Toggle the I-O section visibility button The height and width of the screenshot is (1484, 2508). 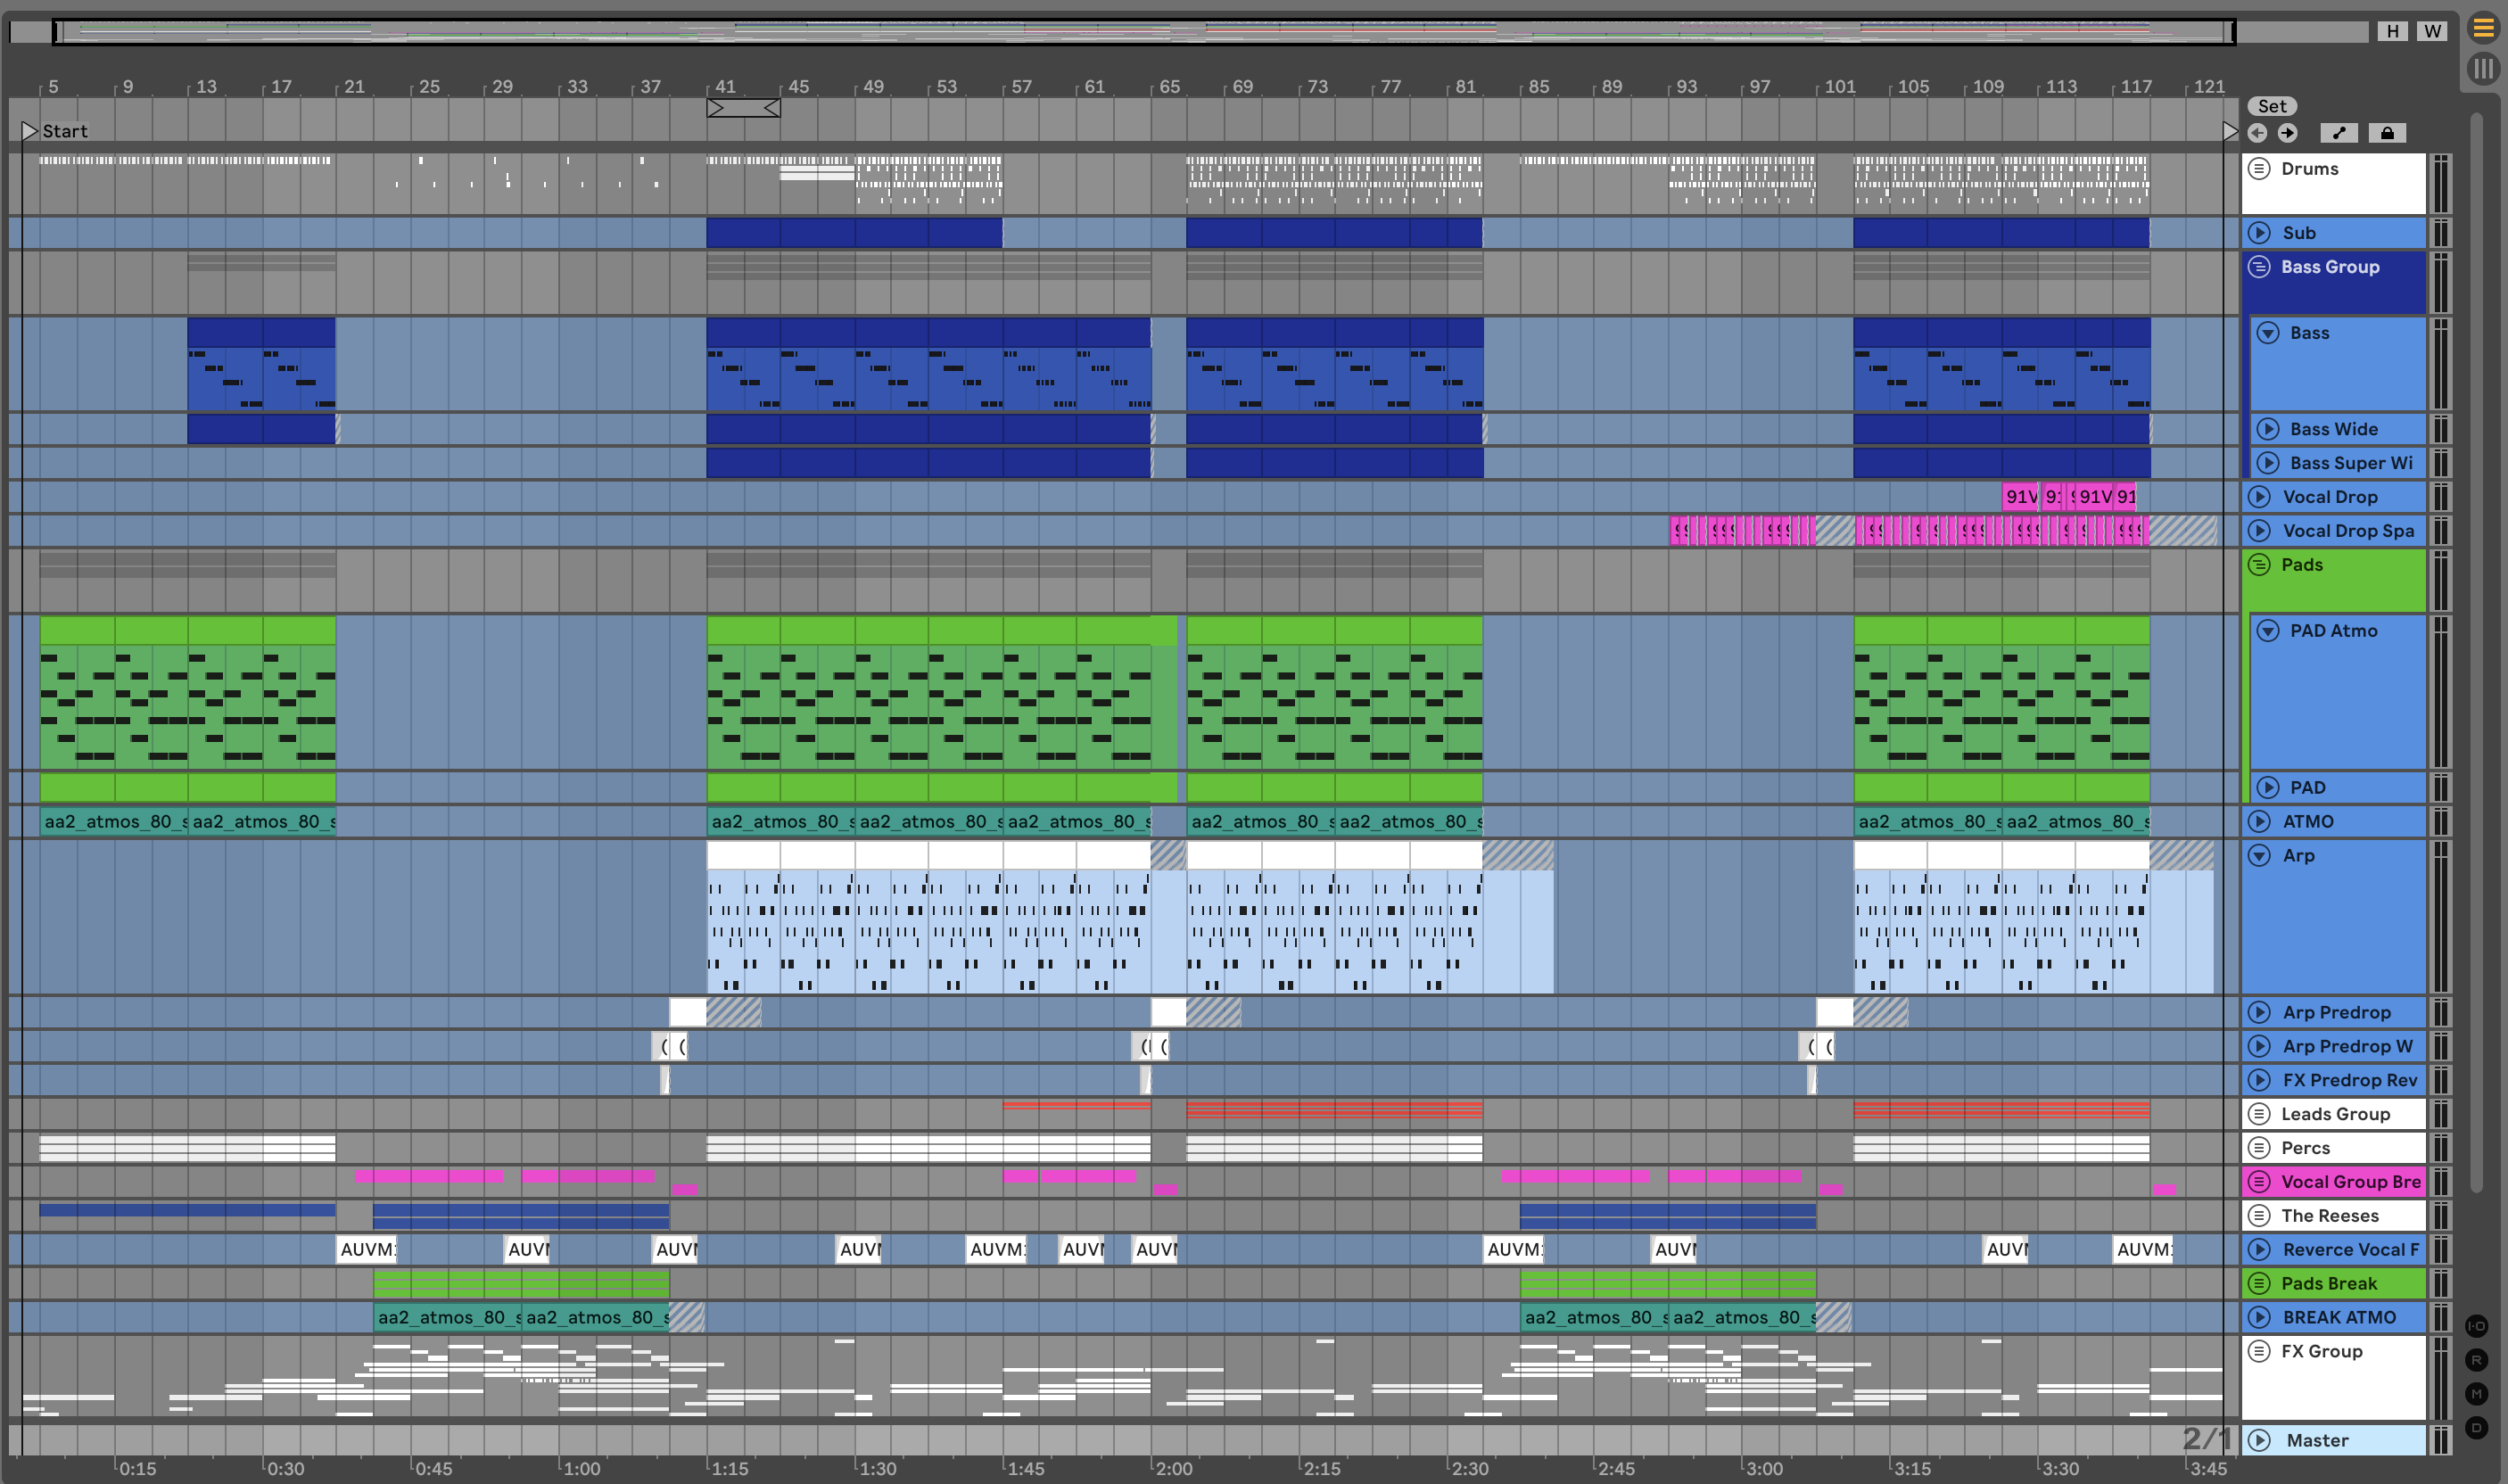2476,1326
